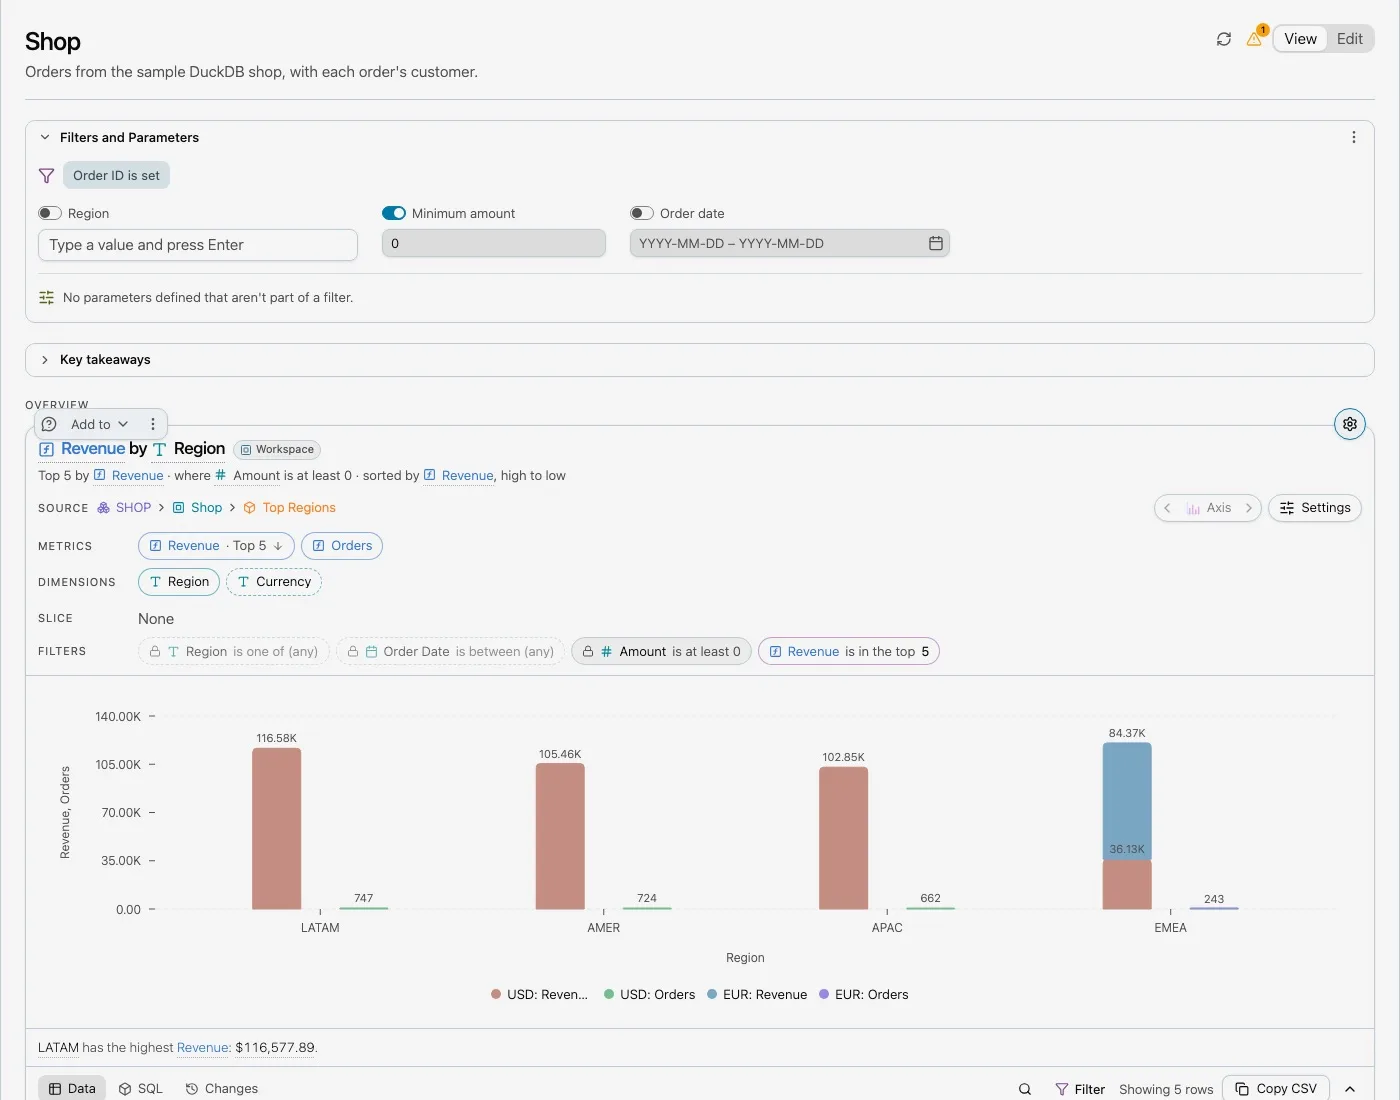The width and height of the screenshot is (1400, 1100).
Task: Open the Add to dropdown
Action: 100,424
